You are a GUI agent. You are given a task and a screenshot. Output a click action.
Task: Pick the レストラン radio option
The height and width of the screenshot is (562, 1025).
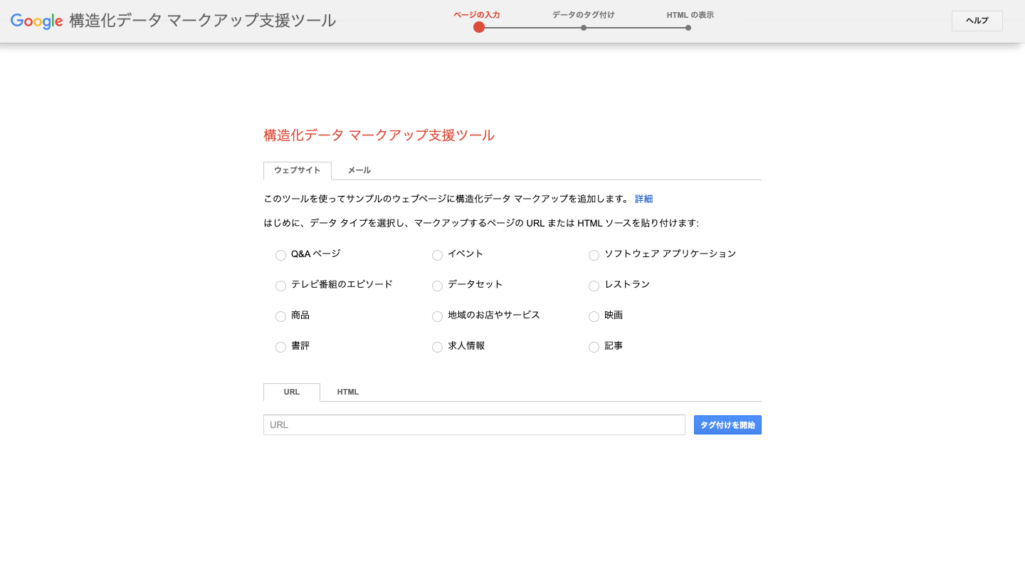594,286
